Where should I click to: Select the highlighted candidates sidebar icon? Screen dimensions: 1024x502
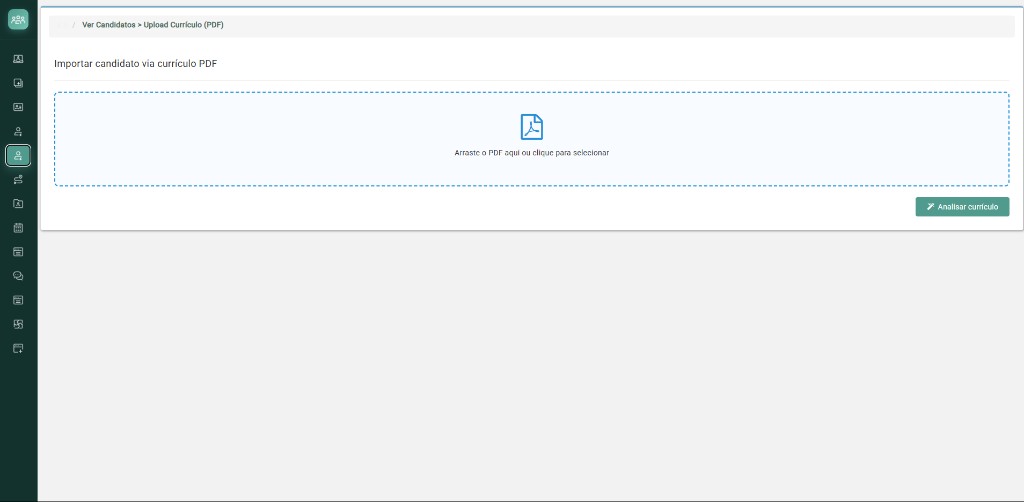click(x=18, y=155)
